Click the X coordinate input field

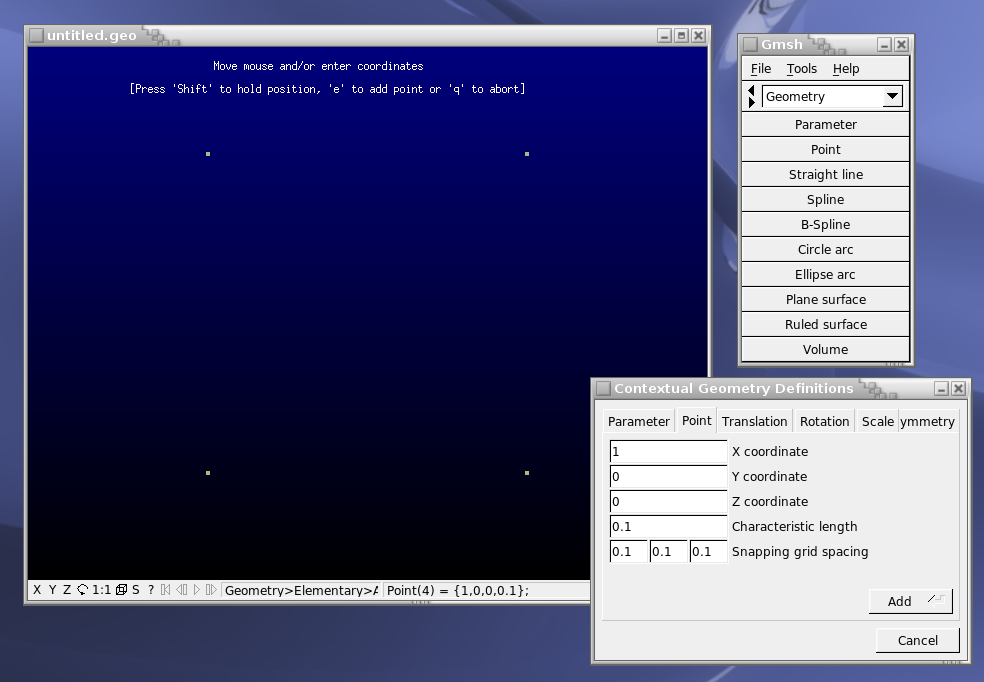click(668, 452)
